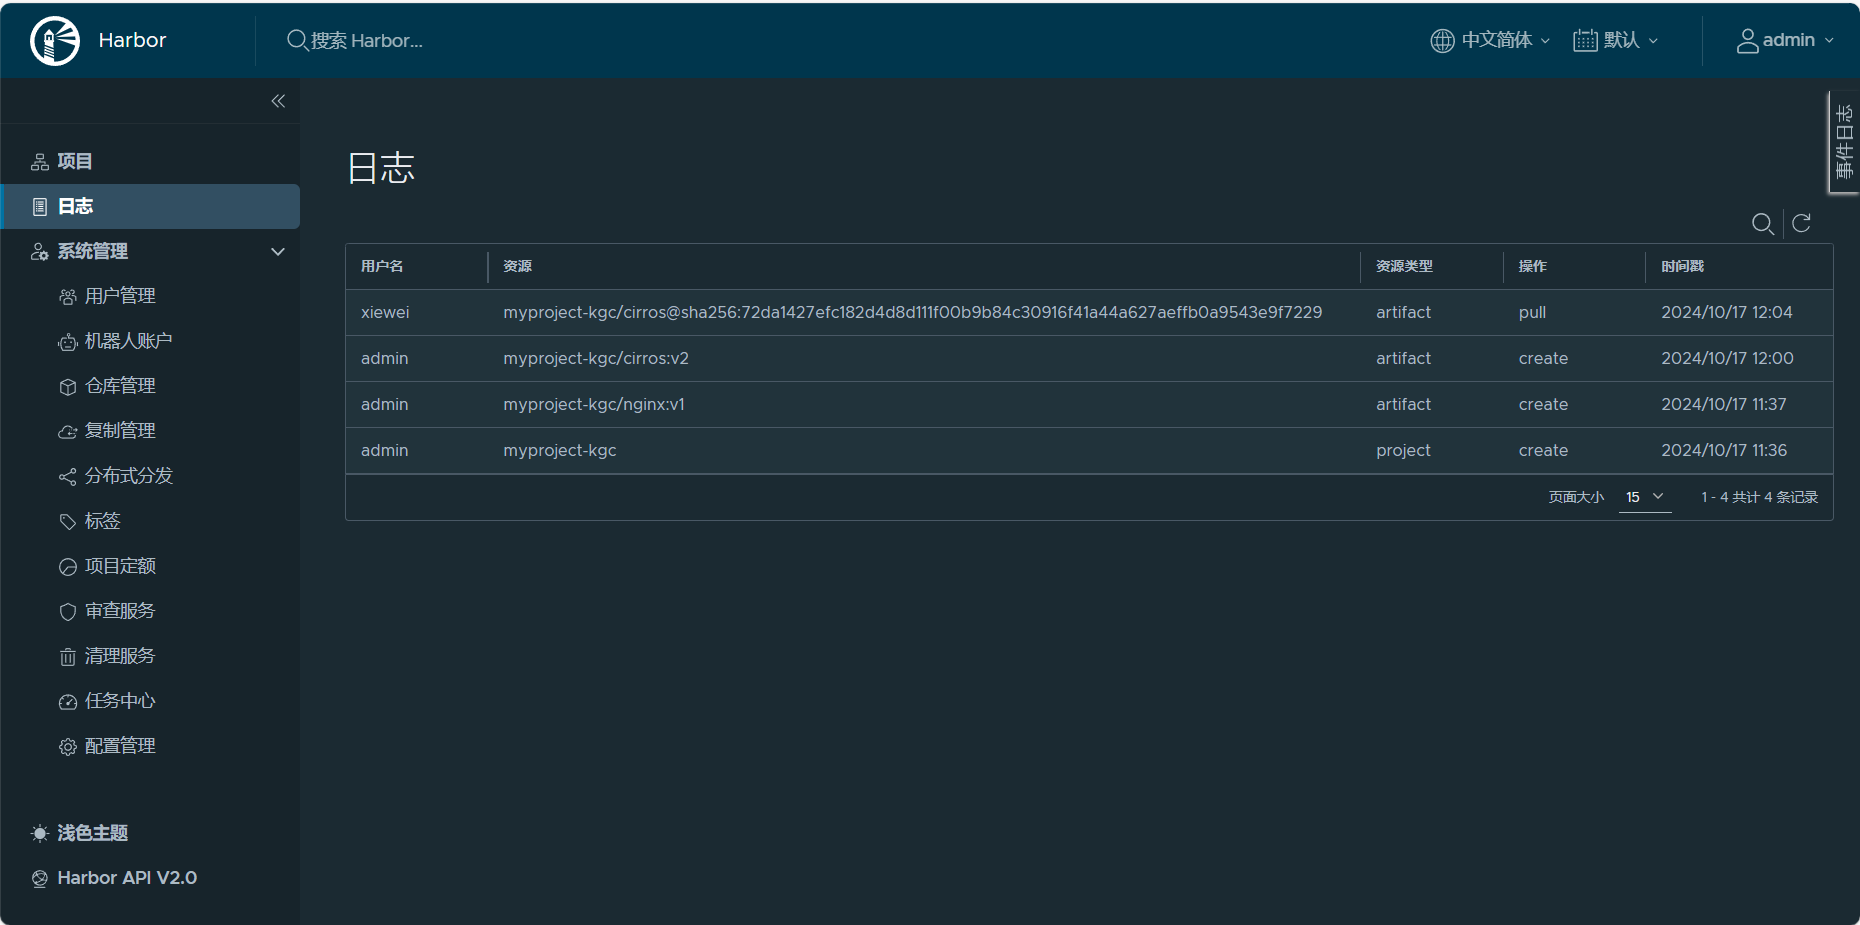Open the Harbor lighthouse logo
1860x925 pixels.
pos(55,40)
